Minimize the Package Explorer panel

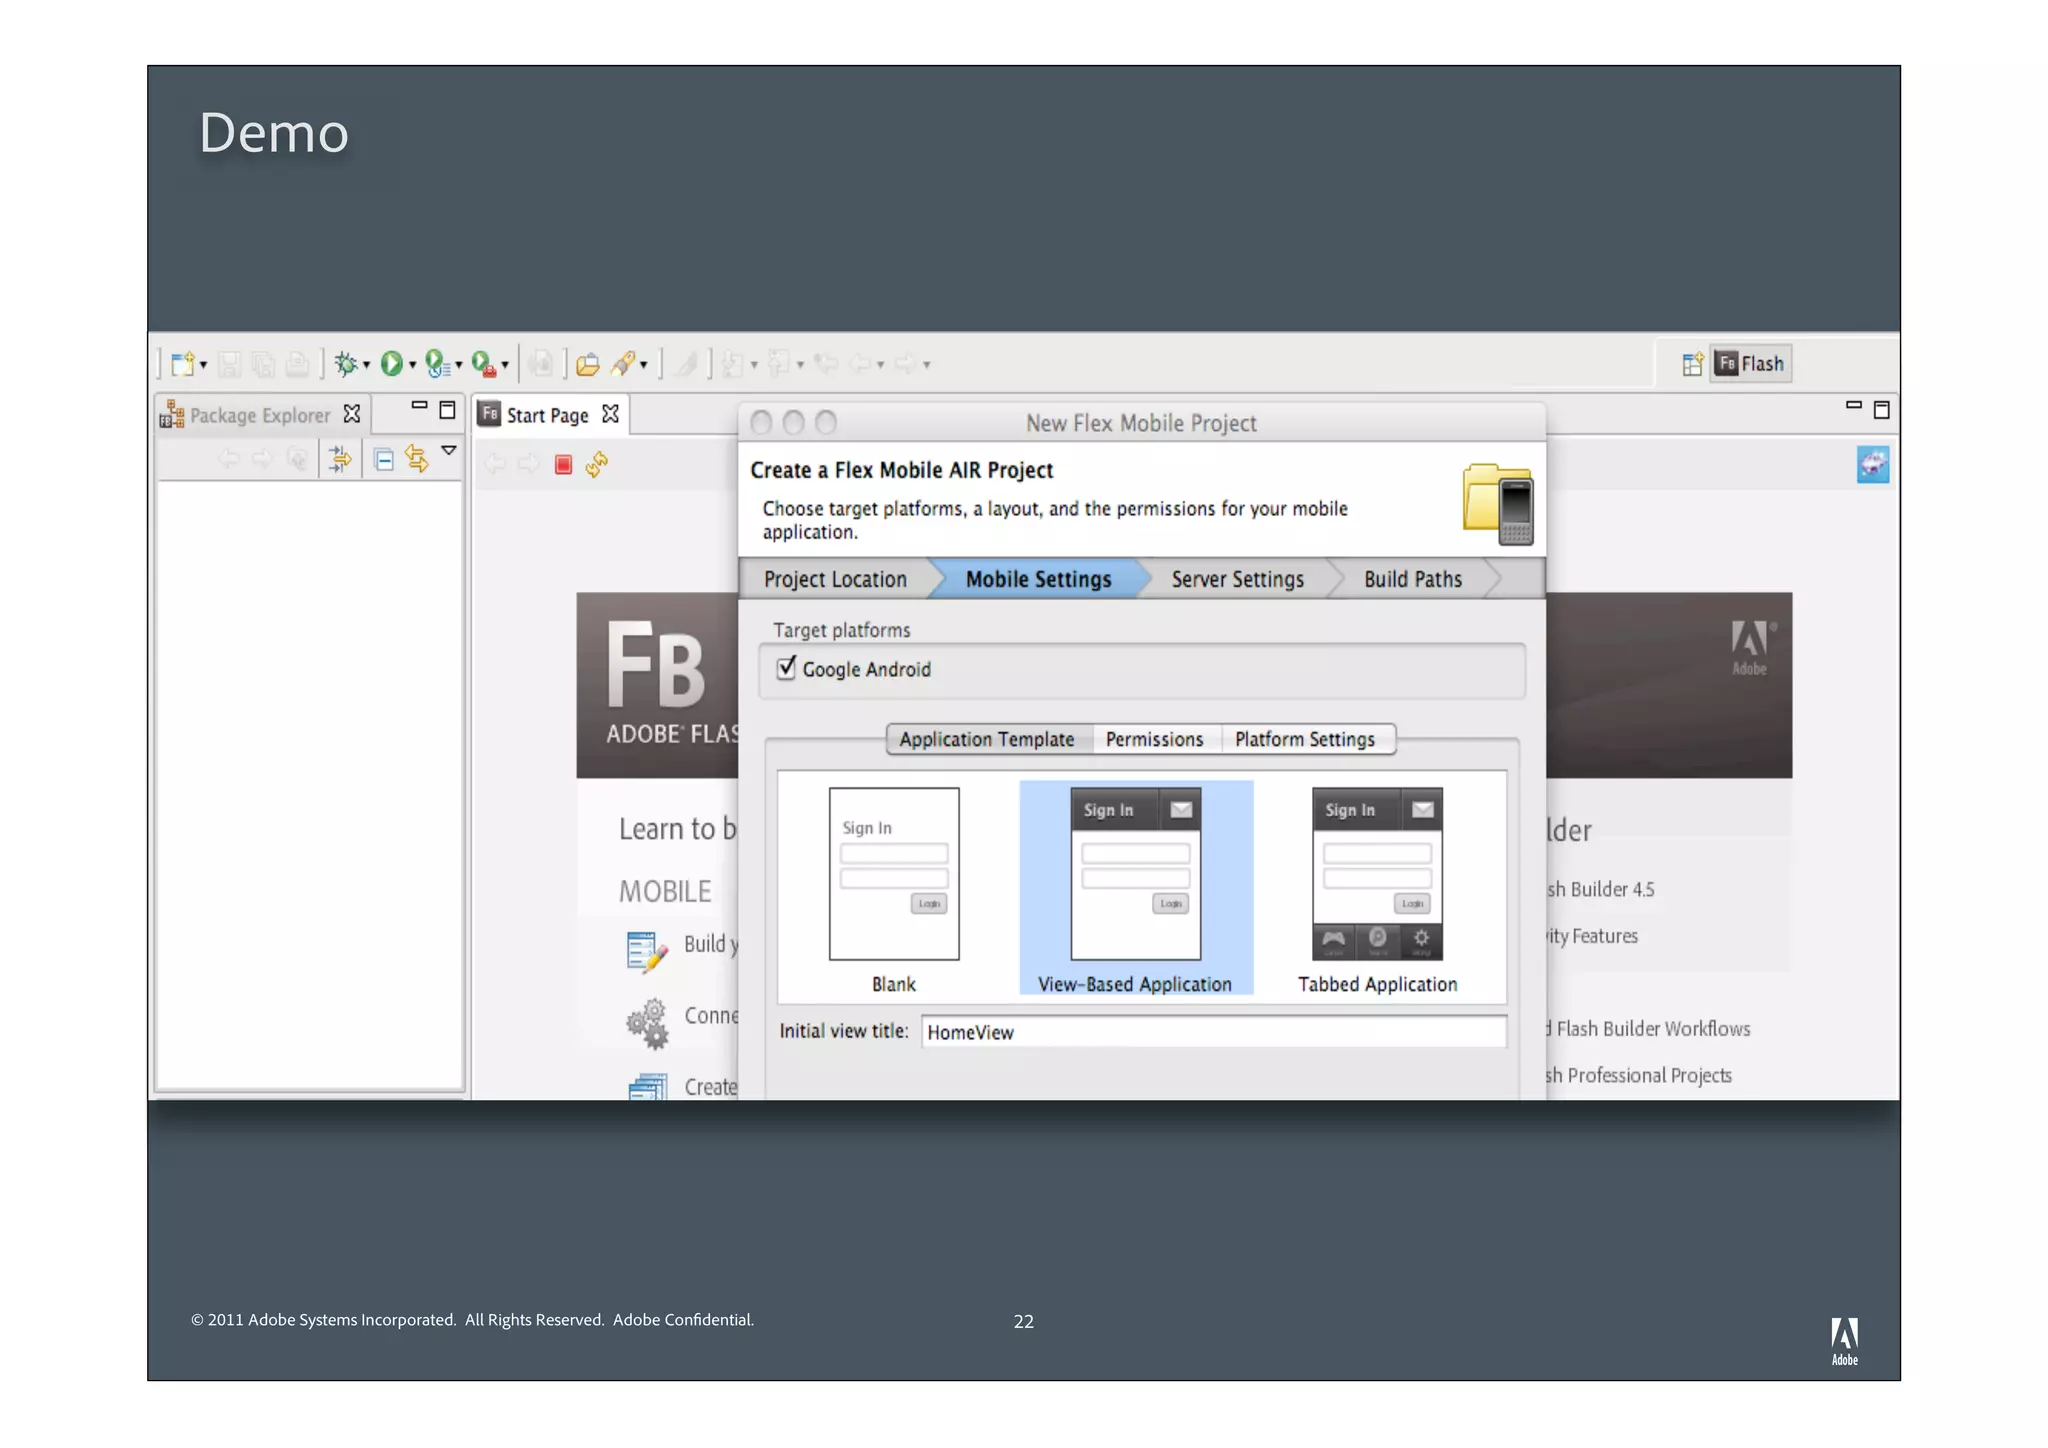pos(420,405)
